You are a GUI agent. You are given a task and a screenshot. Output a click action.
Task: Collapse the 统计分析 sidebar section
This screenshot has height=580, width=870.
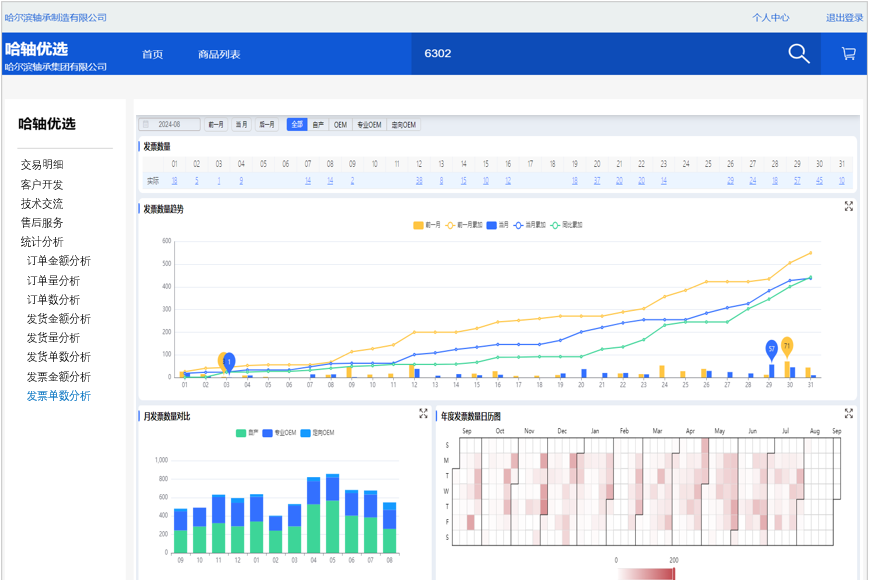click(x=42, y=242)
